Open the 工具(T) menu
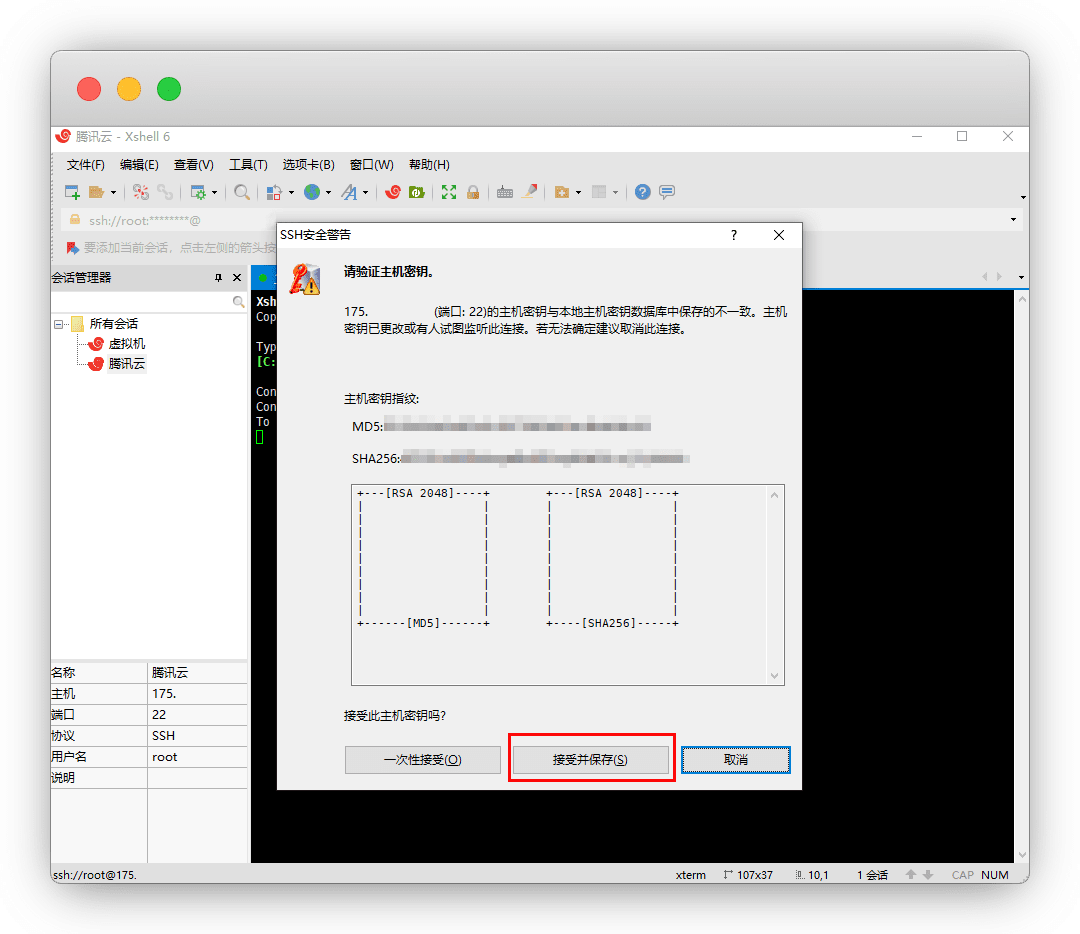Screen dimensions: 1080x934 [248, 165]
